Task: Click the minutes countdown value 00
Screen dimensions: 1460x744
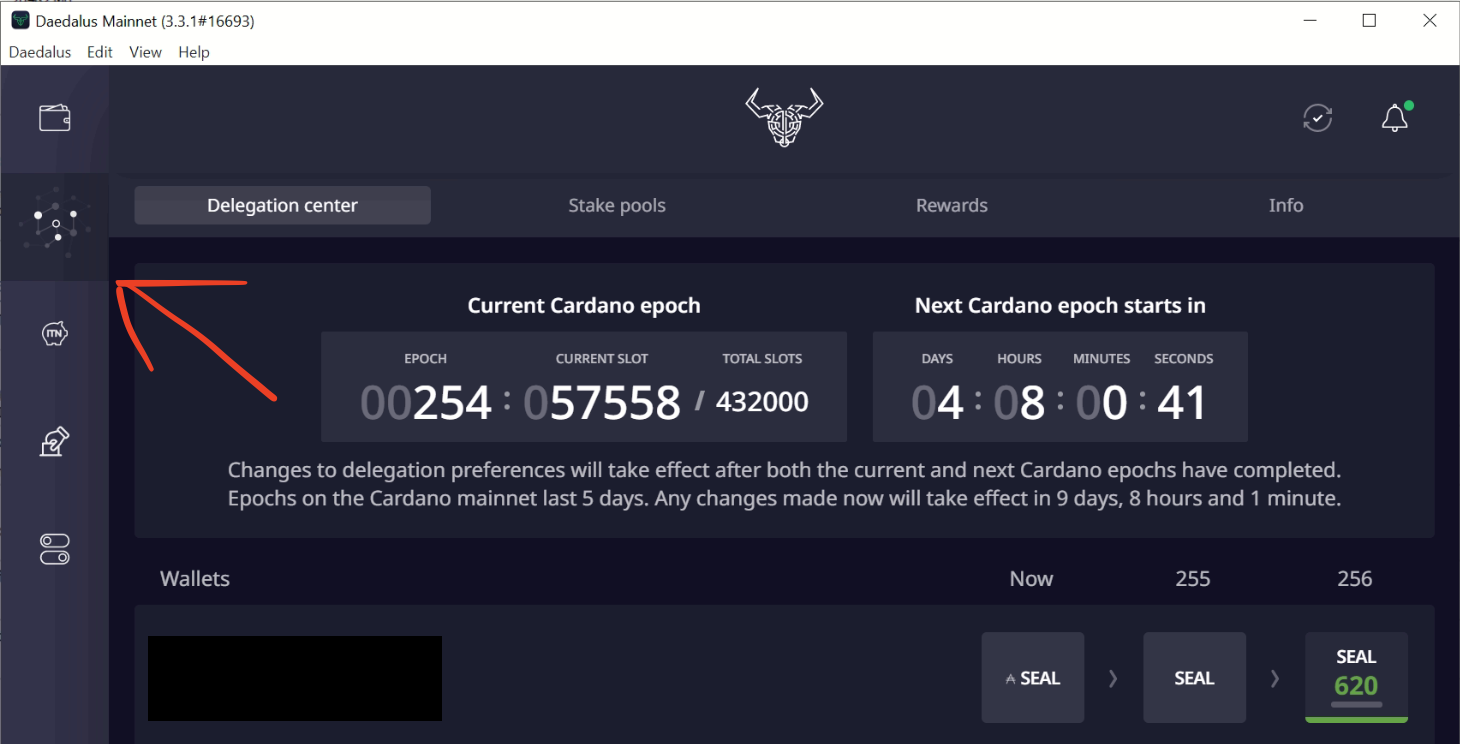Action: 1101,403
